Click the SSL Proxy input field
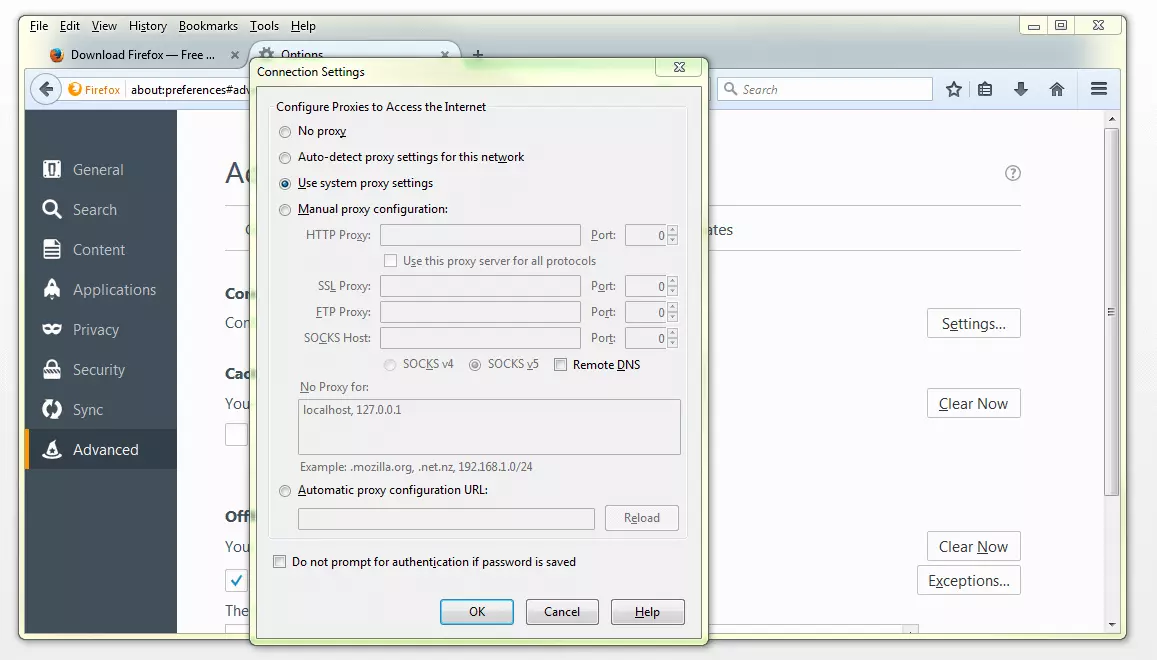Viewport: 1157px width, 660px height. [x=480, y=286]
